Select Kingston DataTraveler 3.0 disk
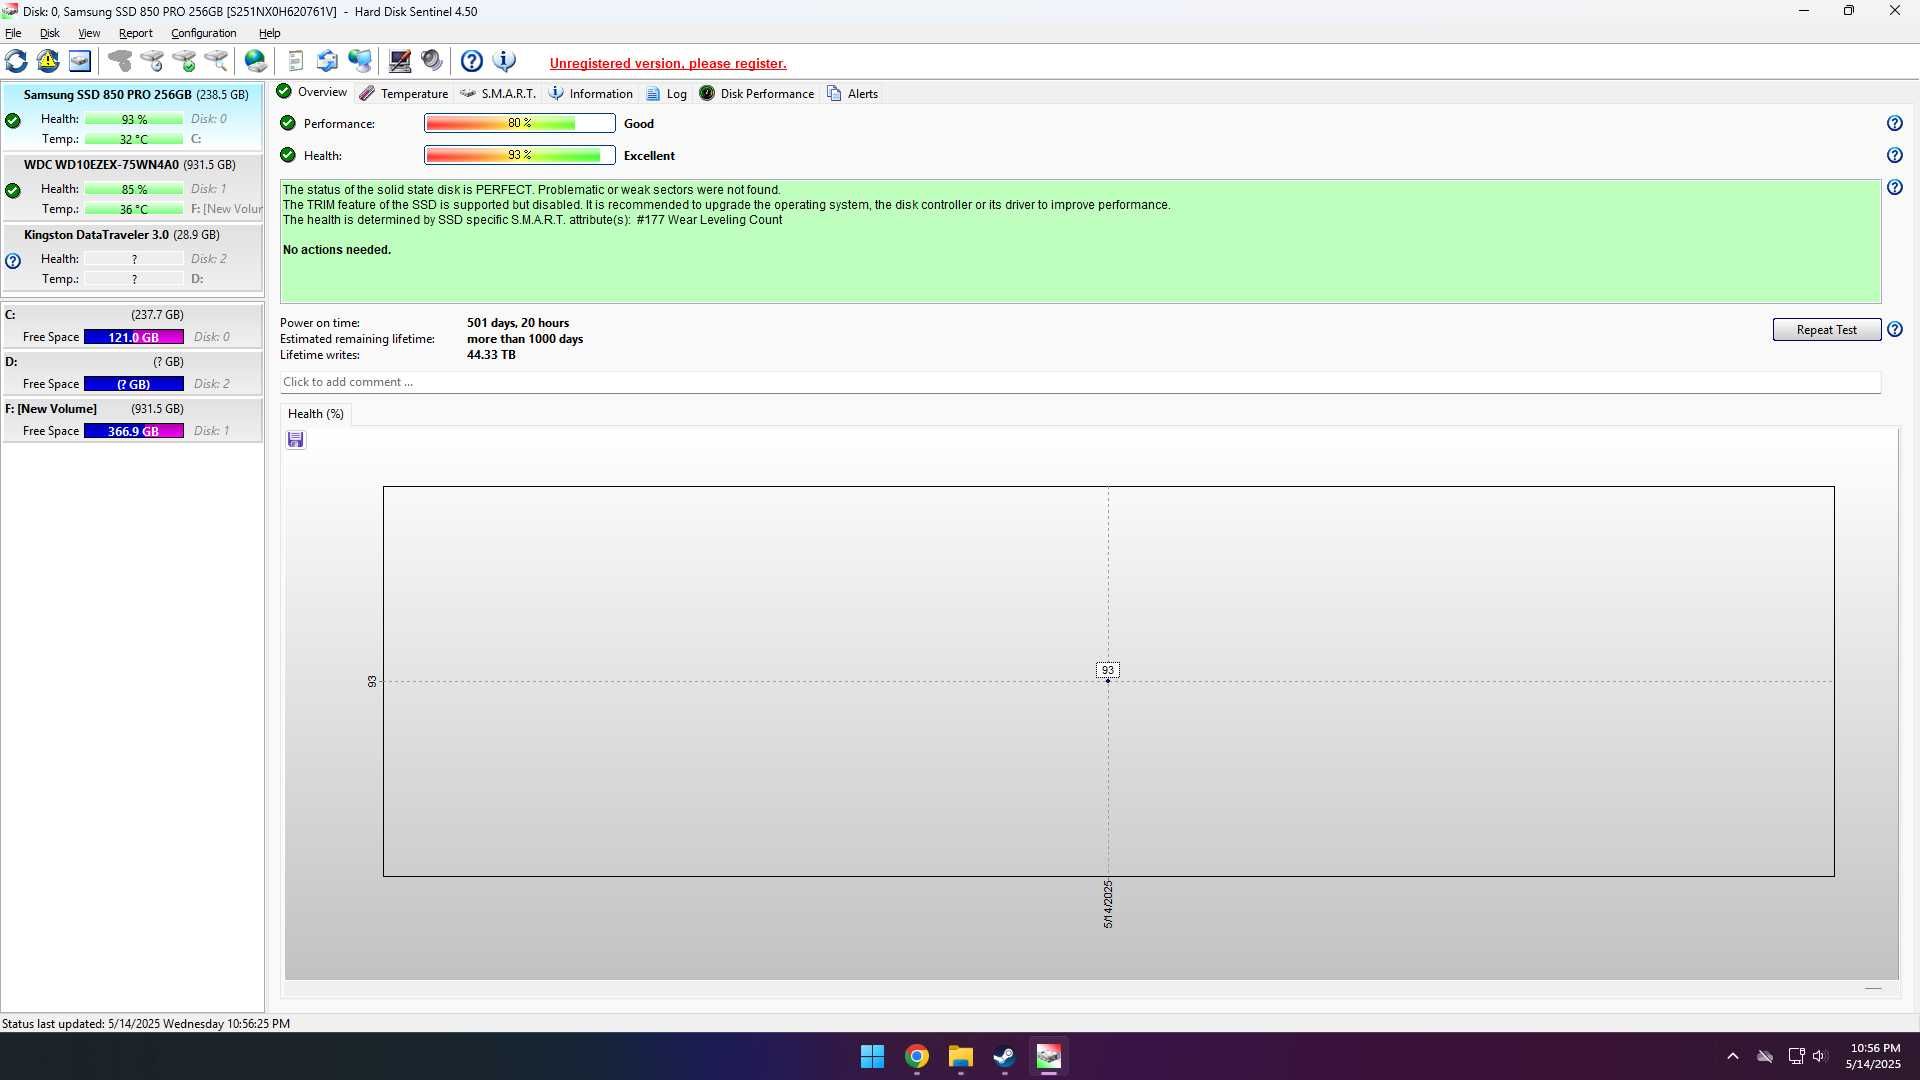The width and height of the screenshot is (1920, 1080). coord(132,256)
